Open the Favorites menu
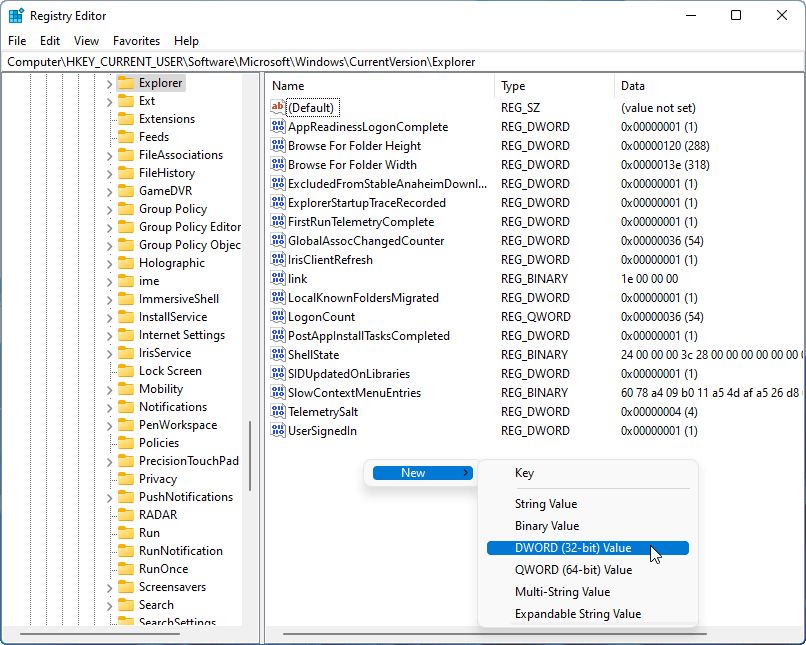The height and width of the screenshot is (645, 806). point(136,41)
